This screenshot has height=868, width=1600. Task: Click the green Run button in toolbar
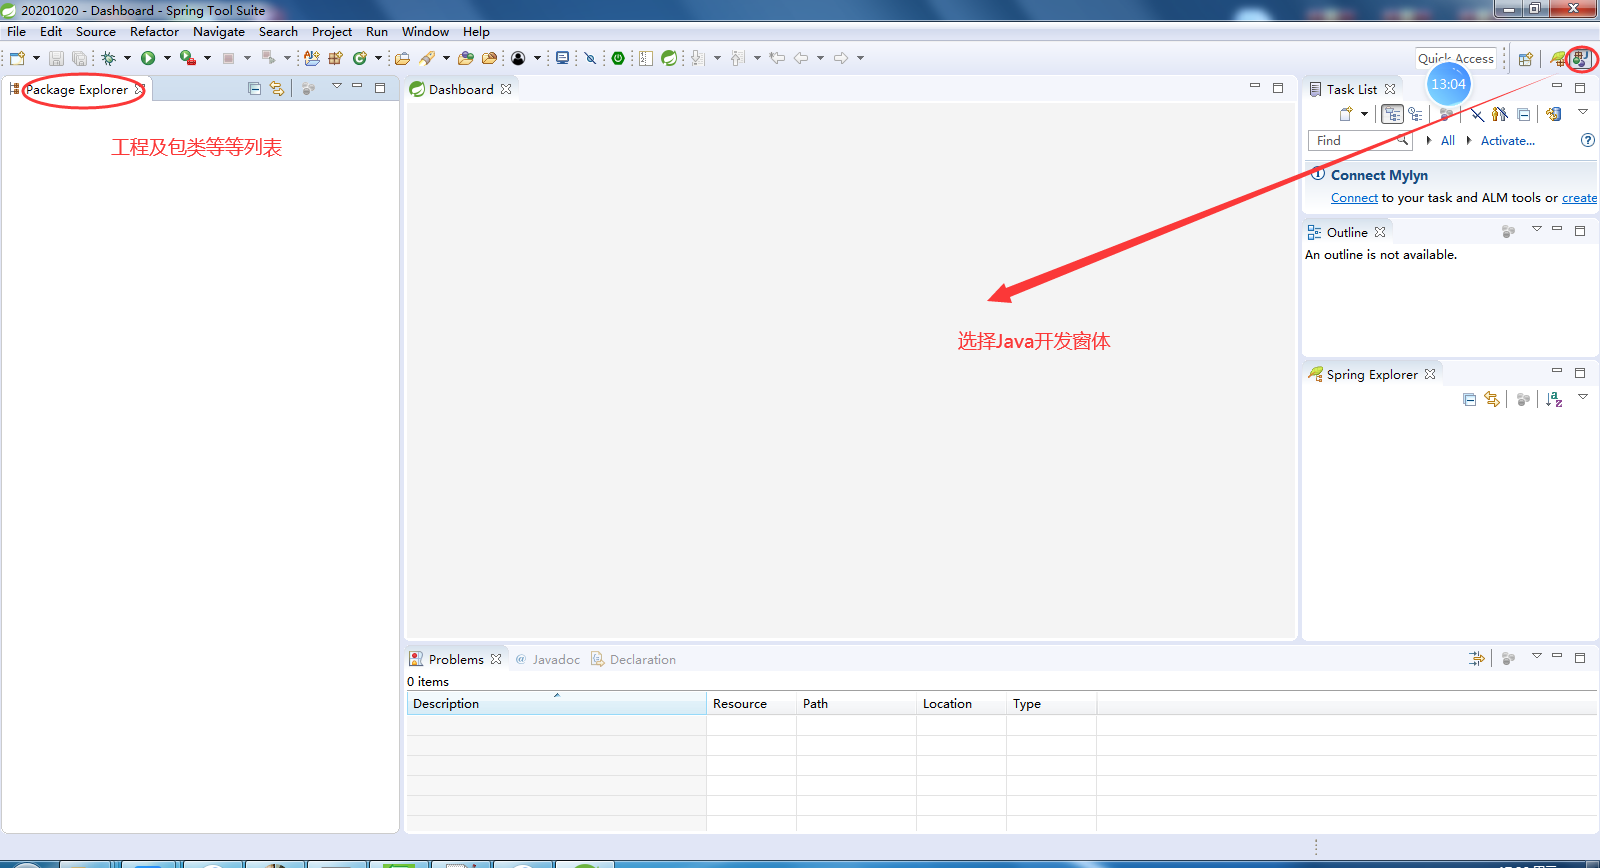point(148,58)
